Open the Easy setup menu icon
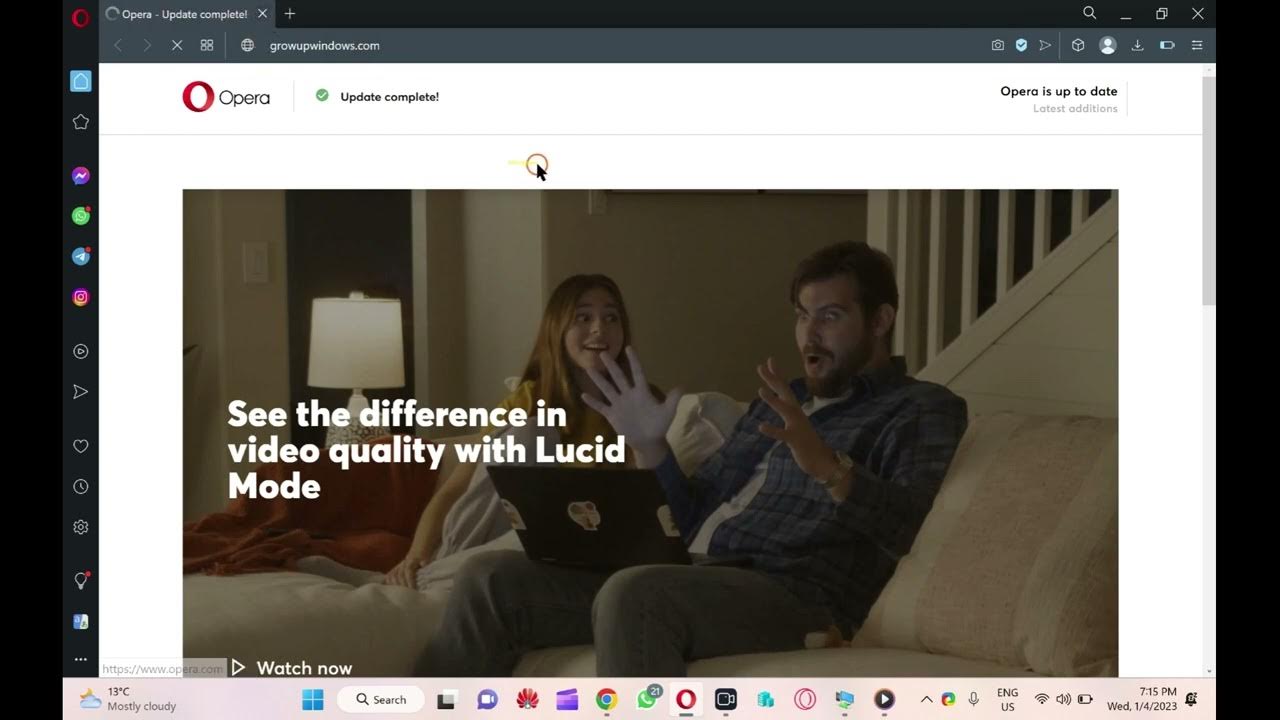The width and height of the screenshot is (1280, 720). click(1197, 45)
